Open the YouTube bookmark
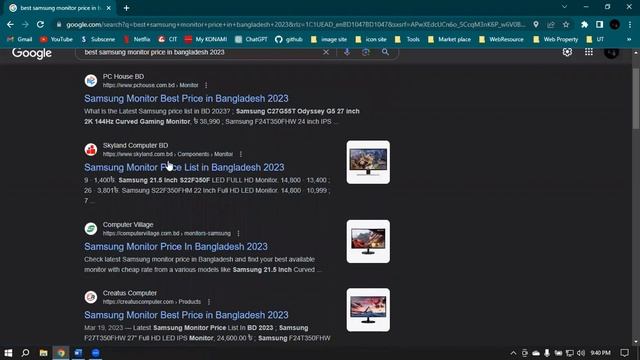This screenshot has height=360, width=640. (x=56, y=39)
